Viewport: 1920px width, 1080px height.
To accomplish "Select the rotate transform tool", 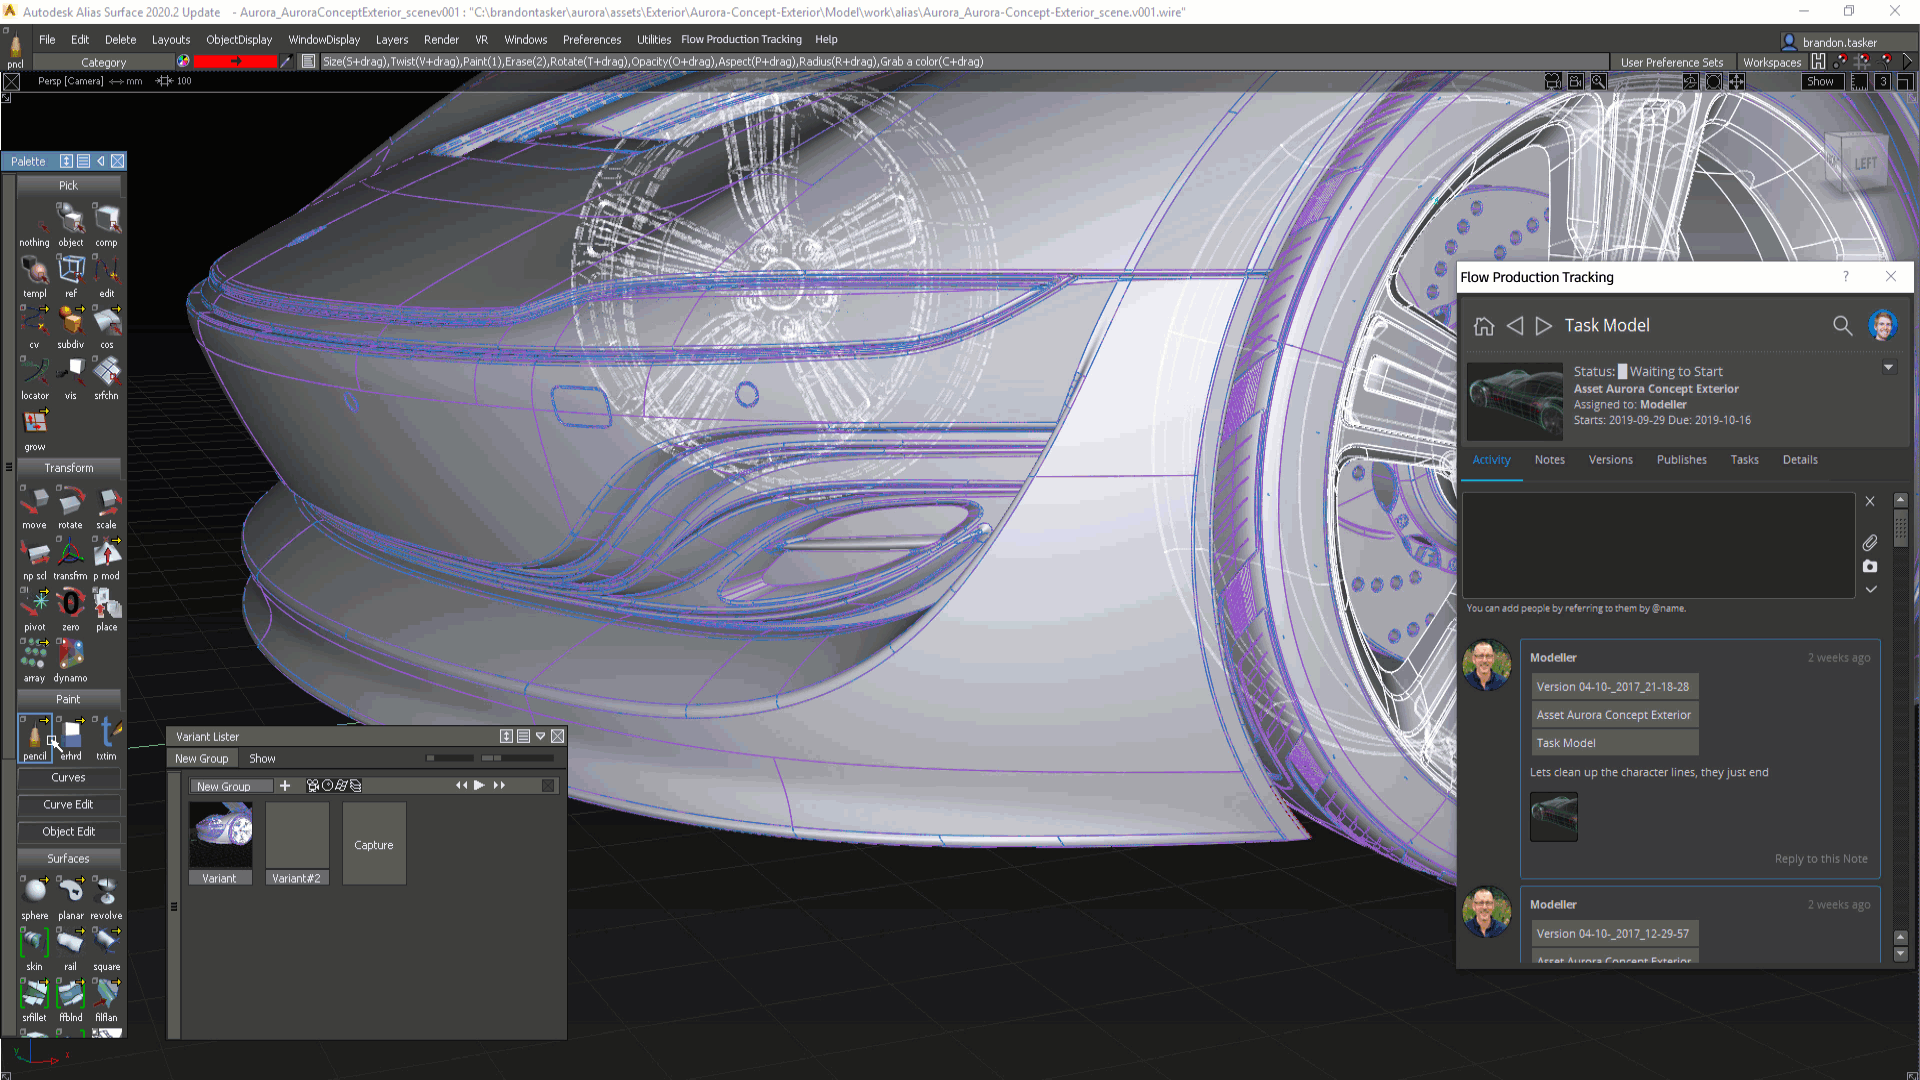I will (x=70, y=502).
